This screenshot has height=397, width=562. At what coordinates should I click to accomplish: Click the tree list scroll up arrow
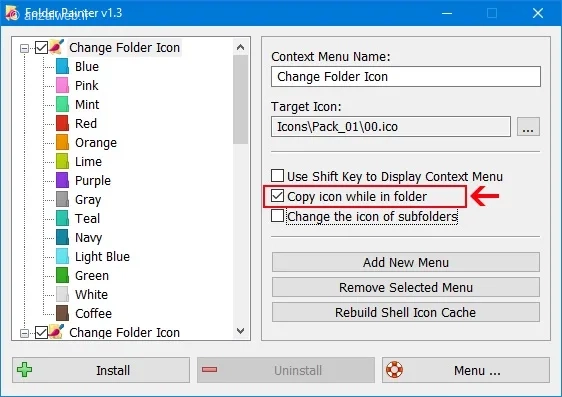(x=240, y=47)
